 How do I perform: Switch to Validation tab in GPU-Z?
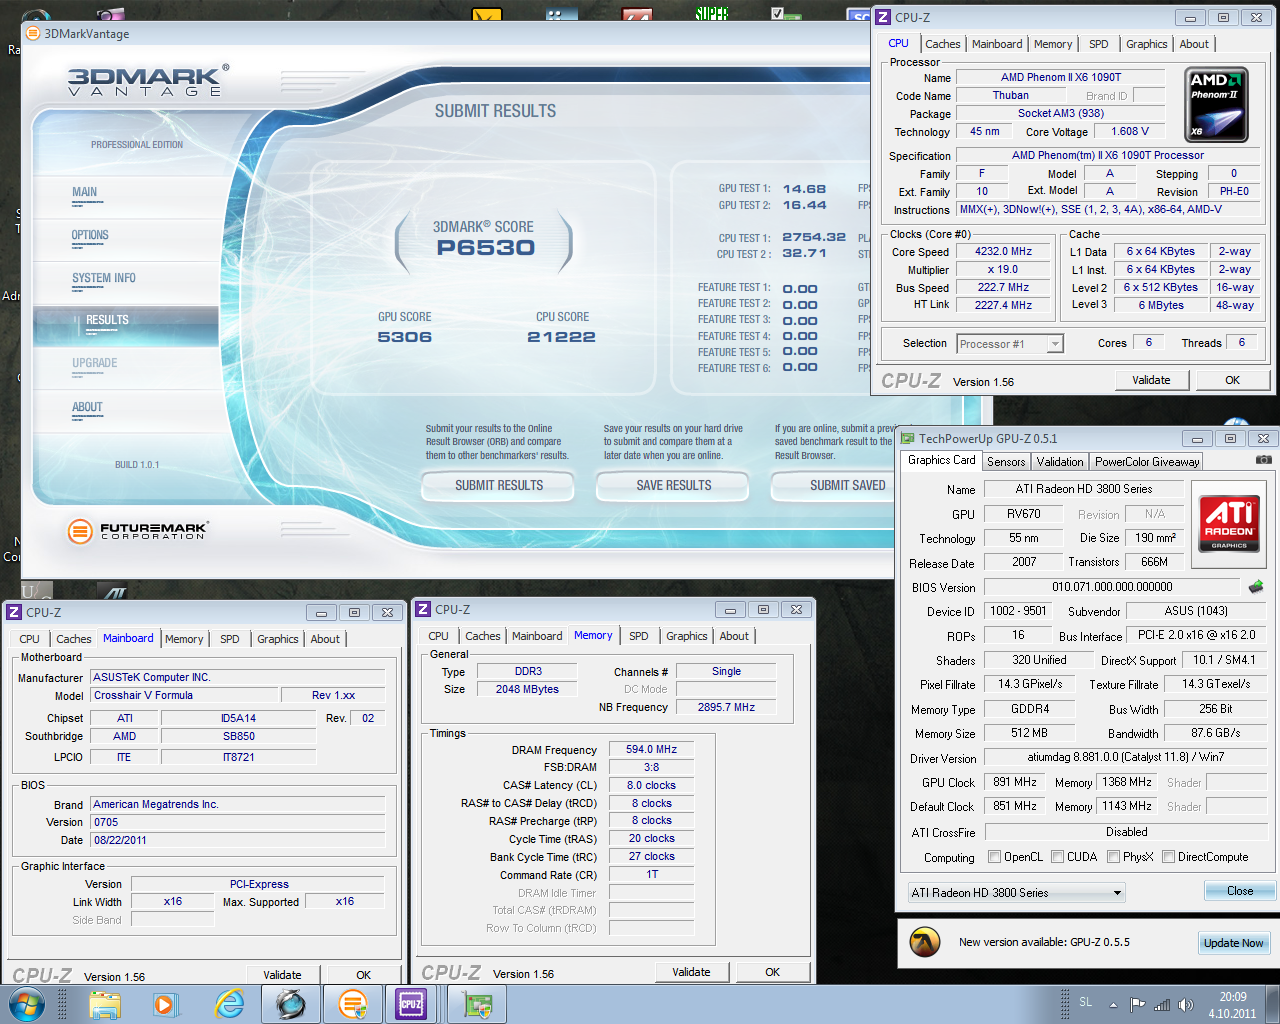[1060, 462]
